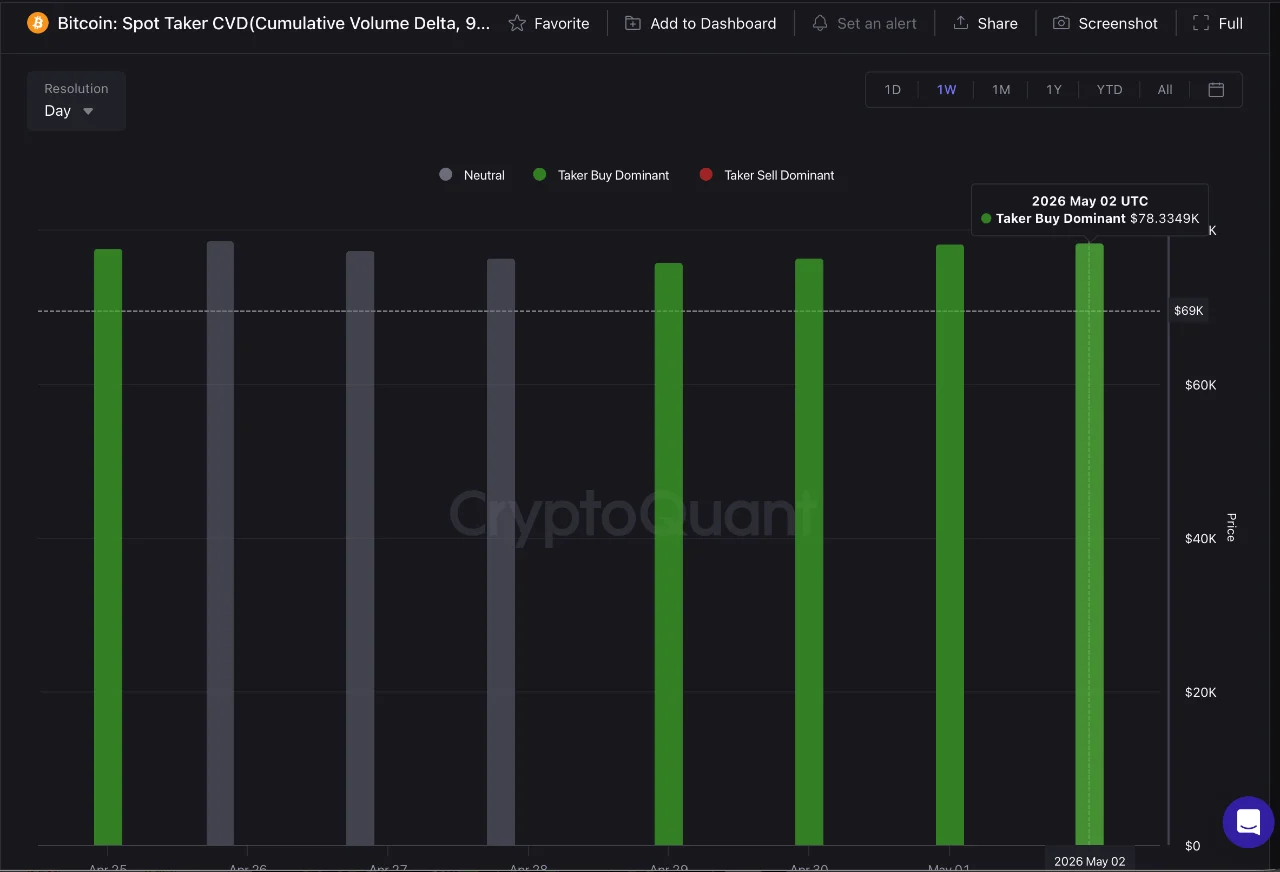The width and height of the screenshot is (1280, 872).
Task: Click the gray Apr 27 bar
Action: (x=360, y=548)
